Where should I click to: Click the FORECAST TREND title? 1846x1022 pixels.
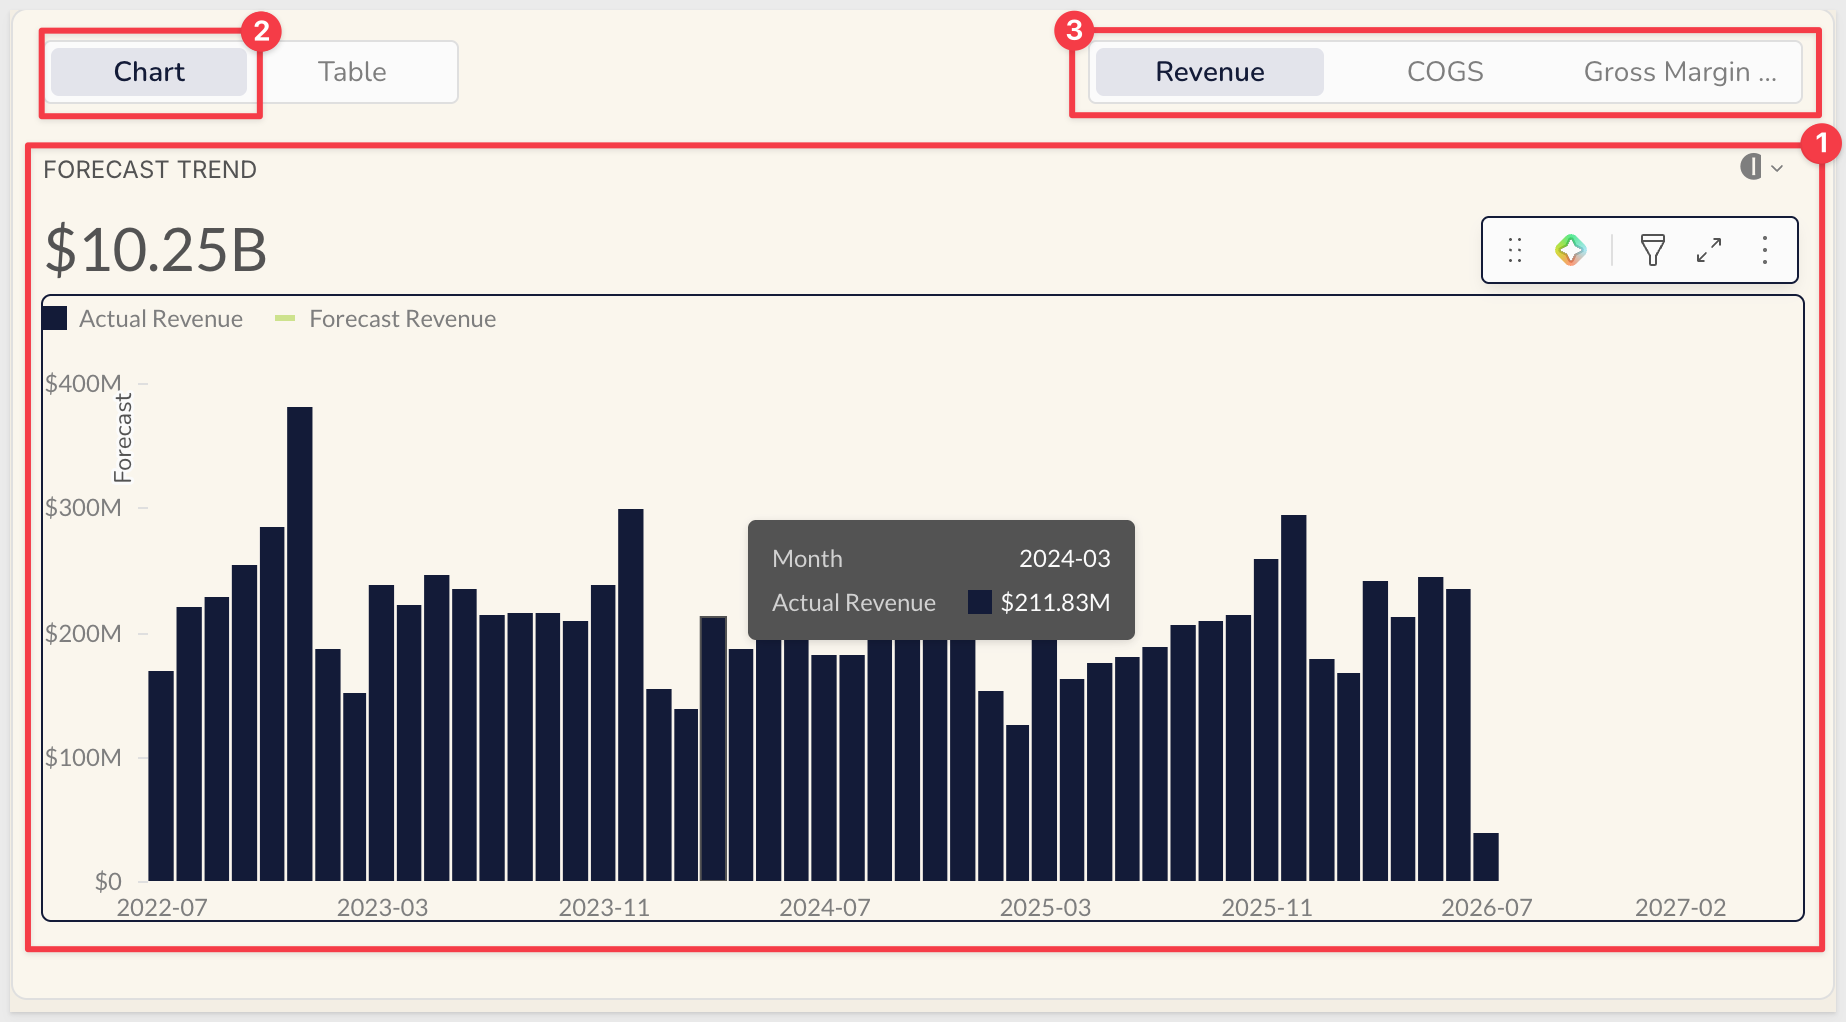150,170
